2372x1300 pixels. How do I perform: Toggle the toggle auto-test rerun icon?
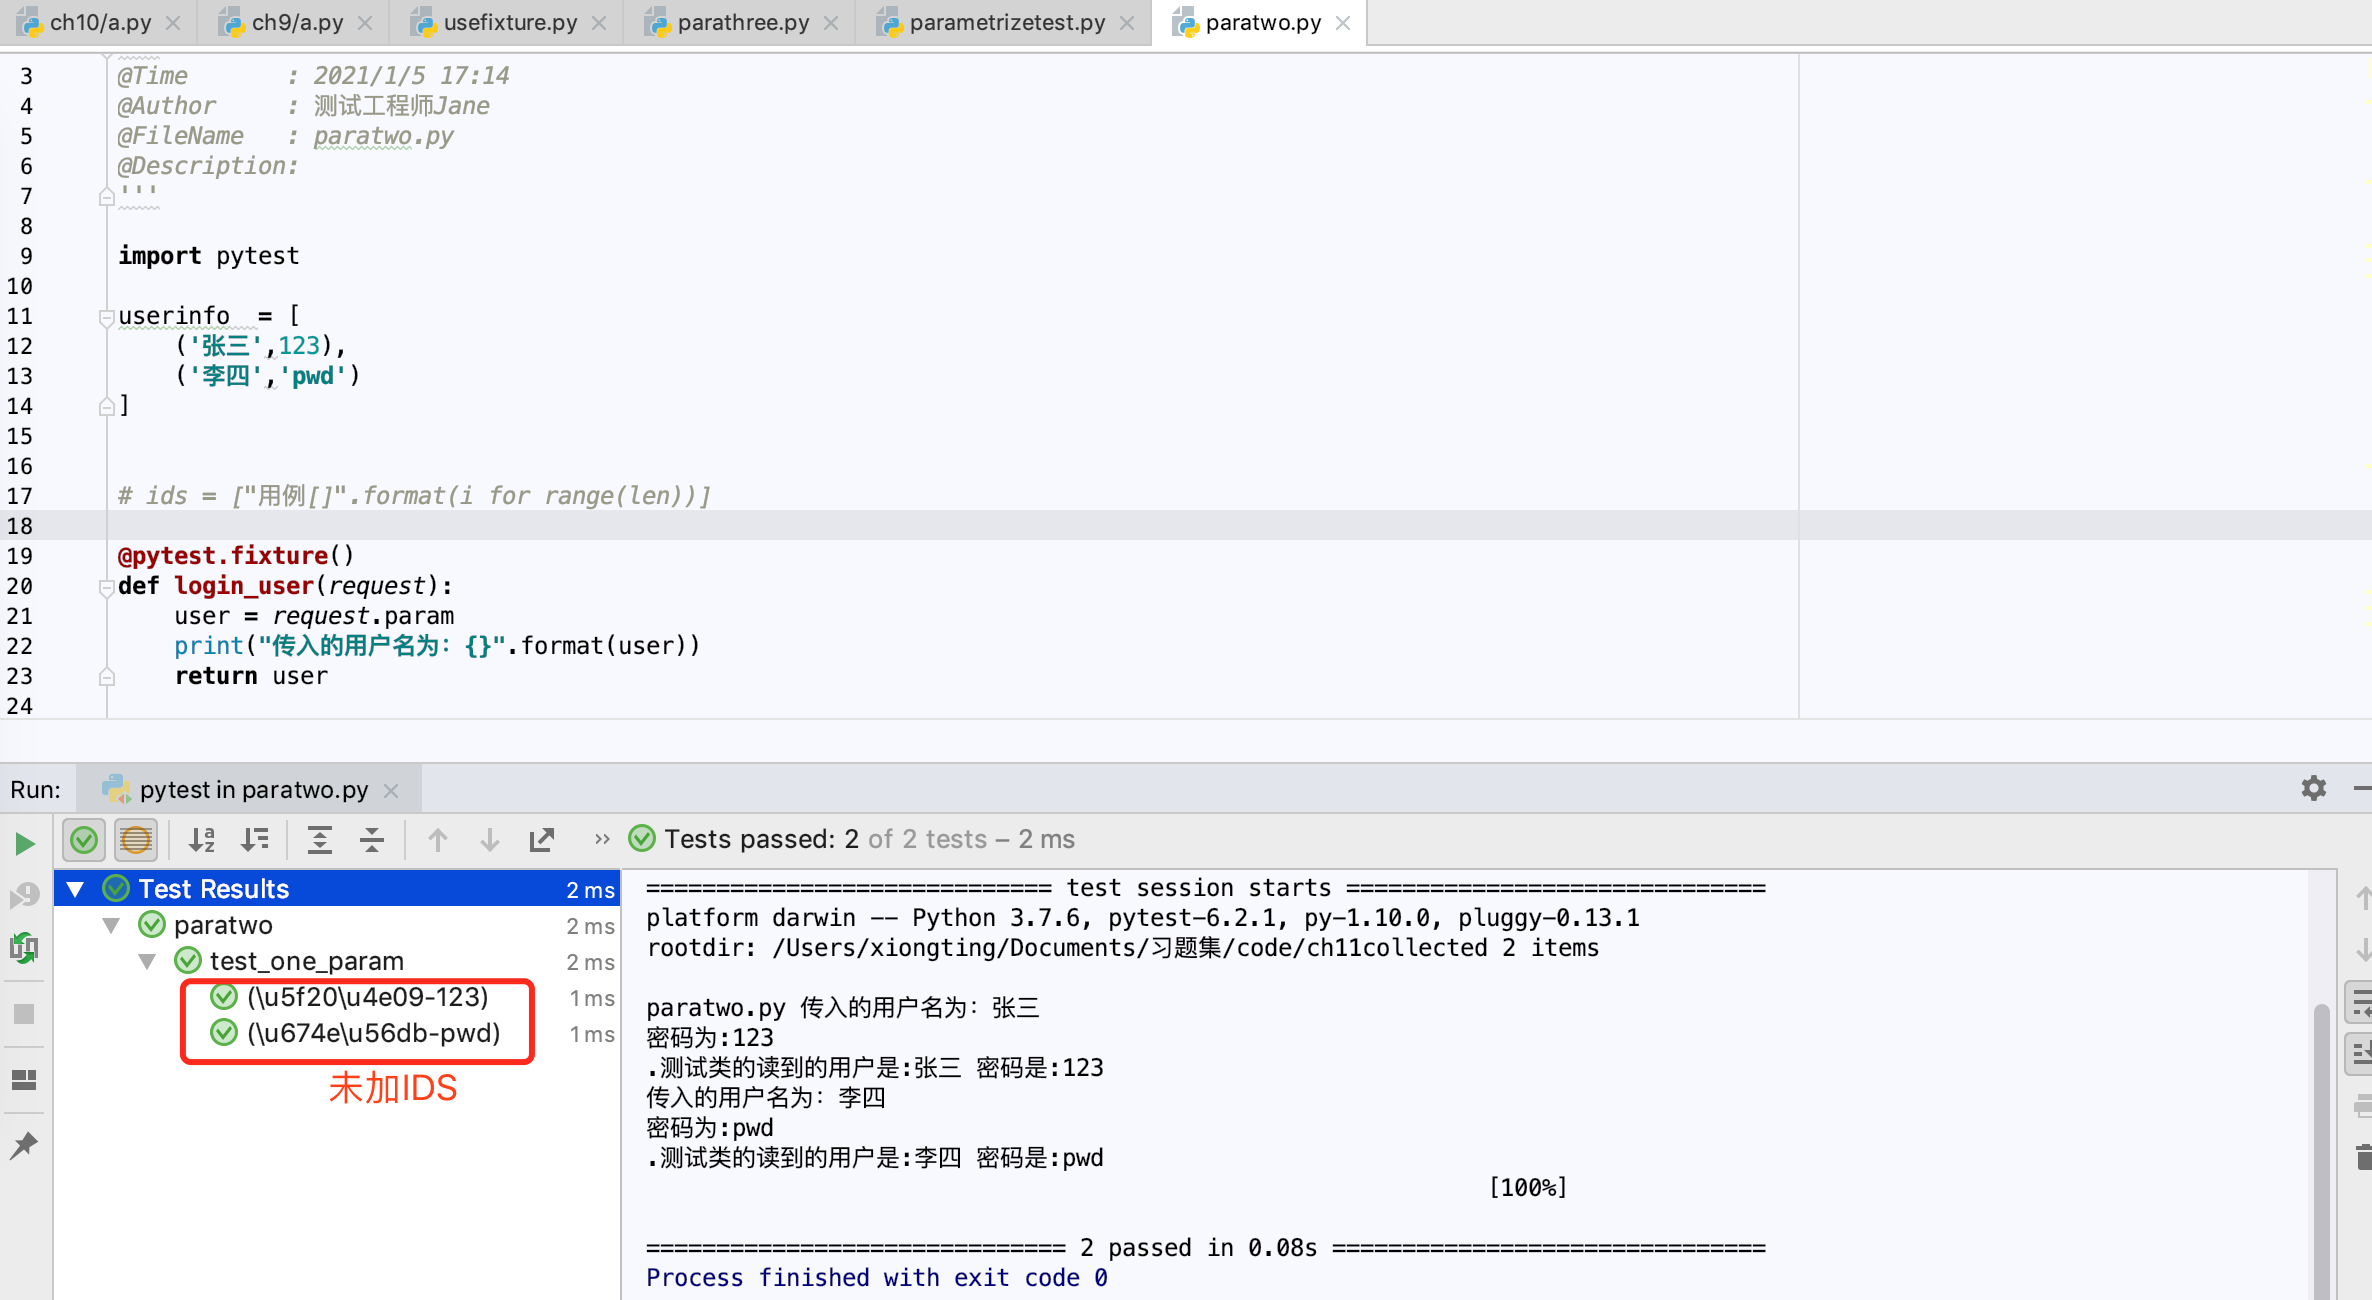24,947
